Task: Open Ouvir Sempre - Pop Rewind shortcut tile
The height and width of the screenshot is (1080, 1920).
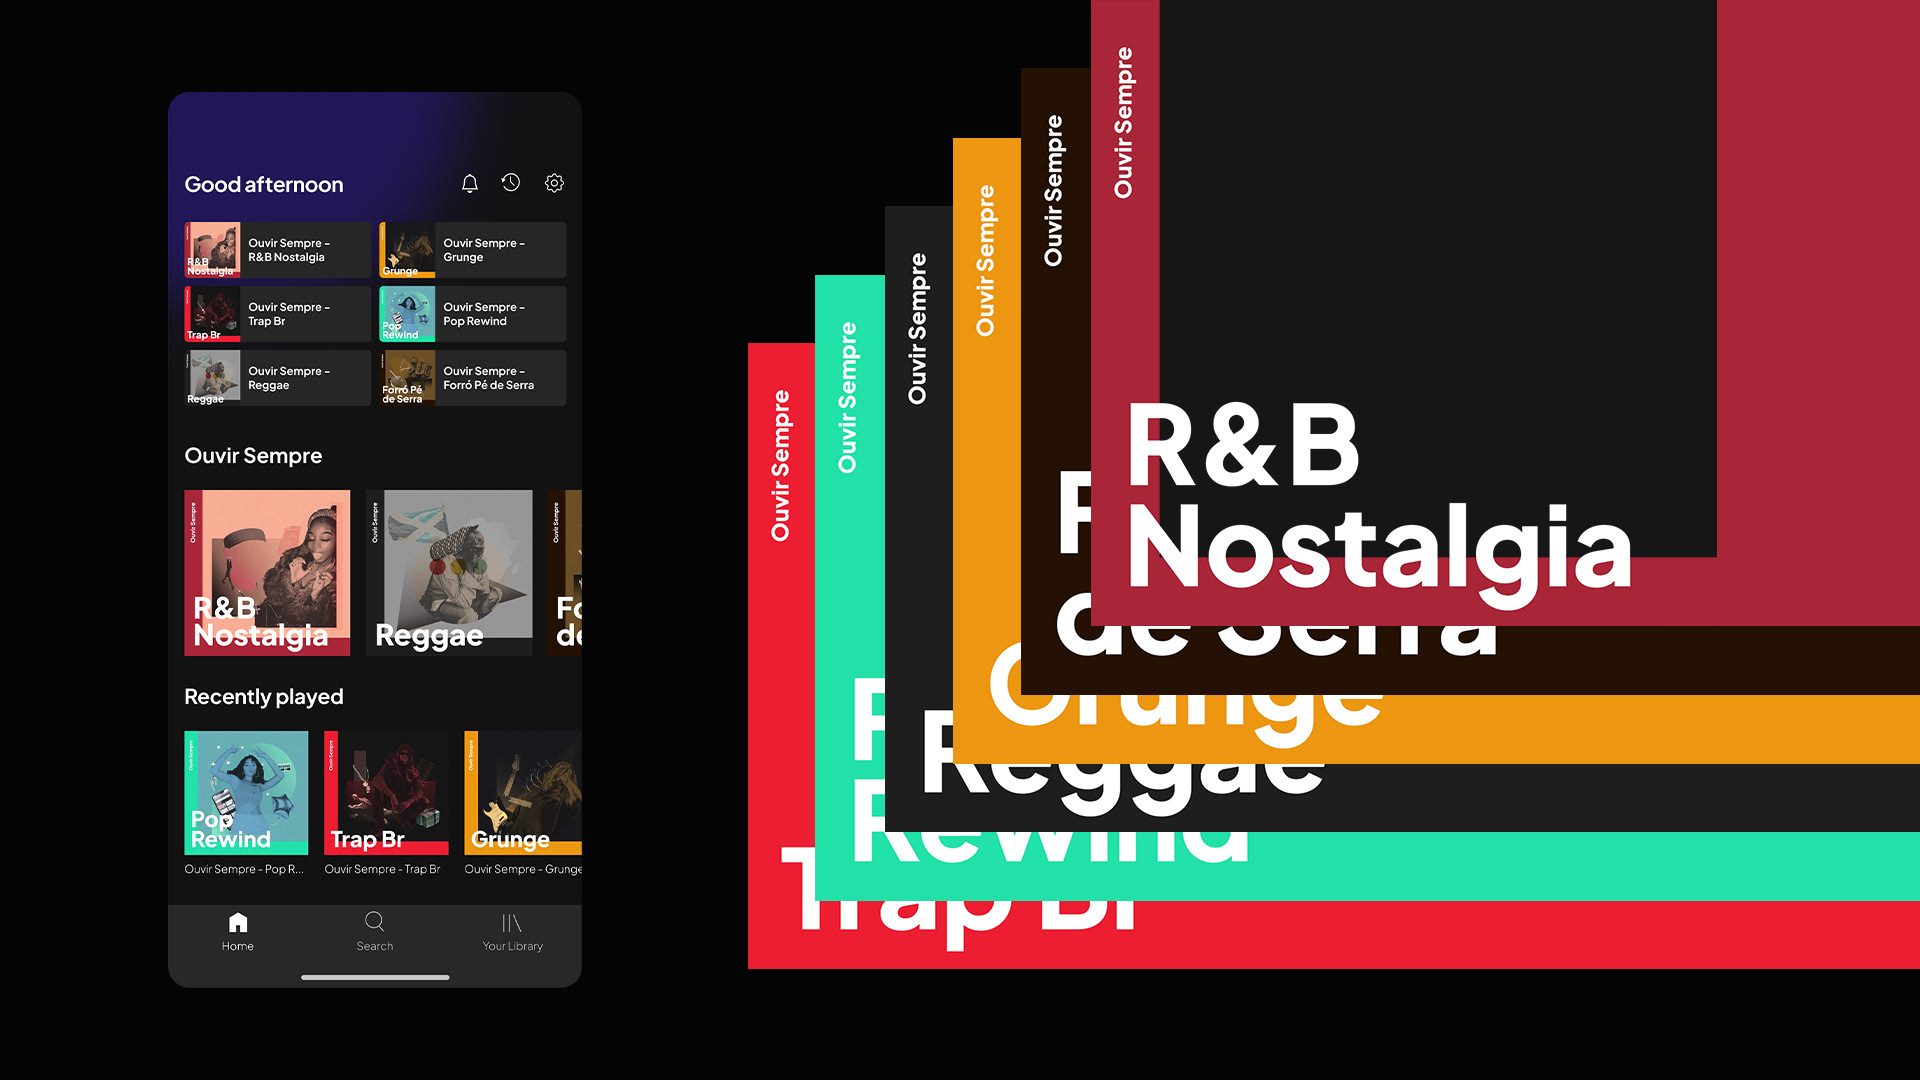Action: [472, 314]
